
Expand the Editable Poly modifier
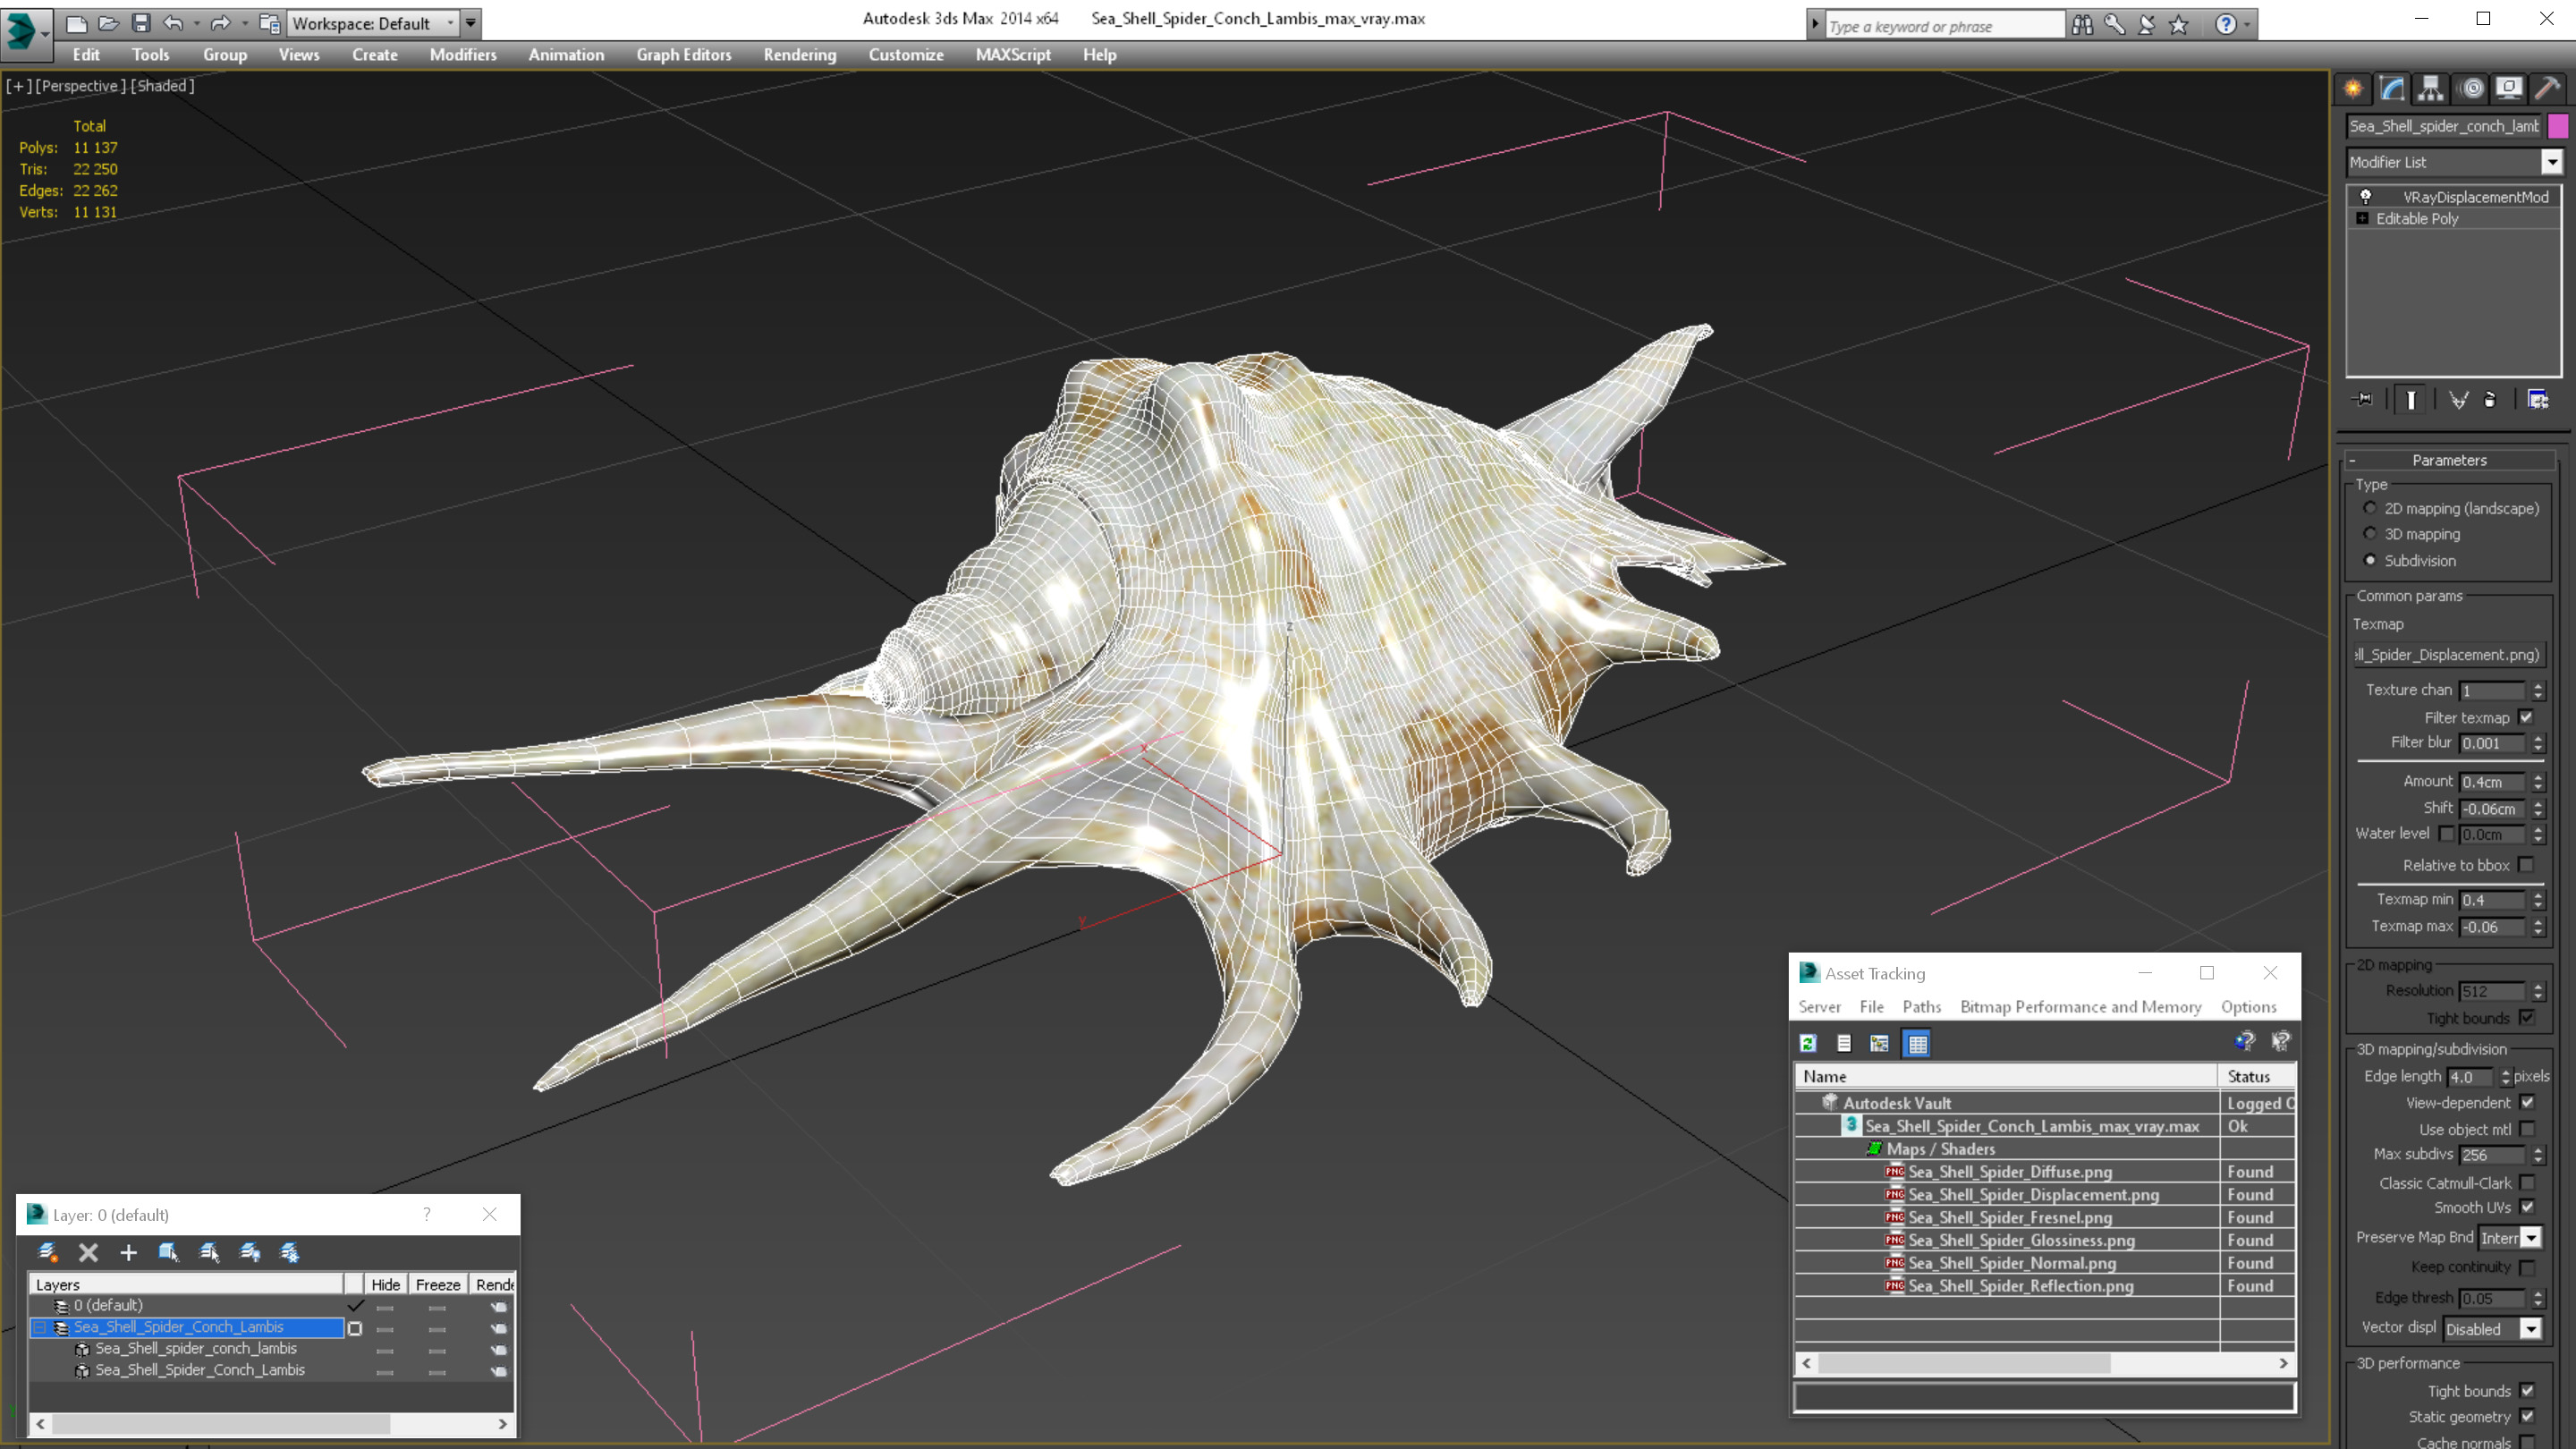pyautogui.click(x=2362, y=218)
